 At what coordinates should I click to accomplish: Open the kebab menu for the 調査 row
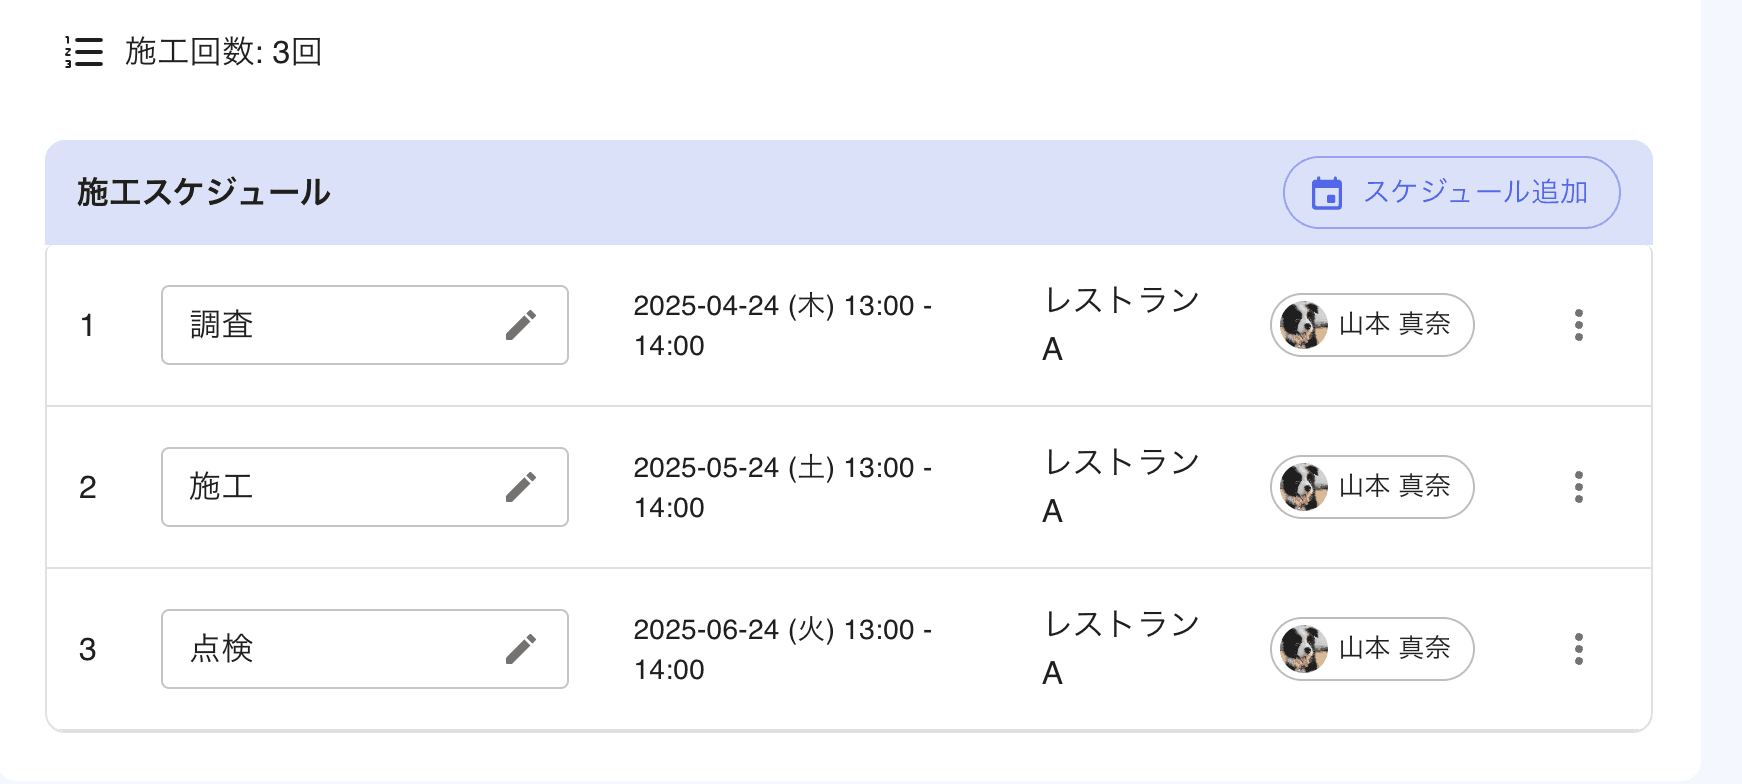1579,325
